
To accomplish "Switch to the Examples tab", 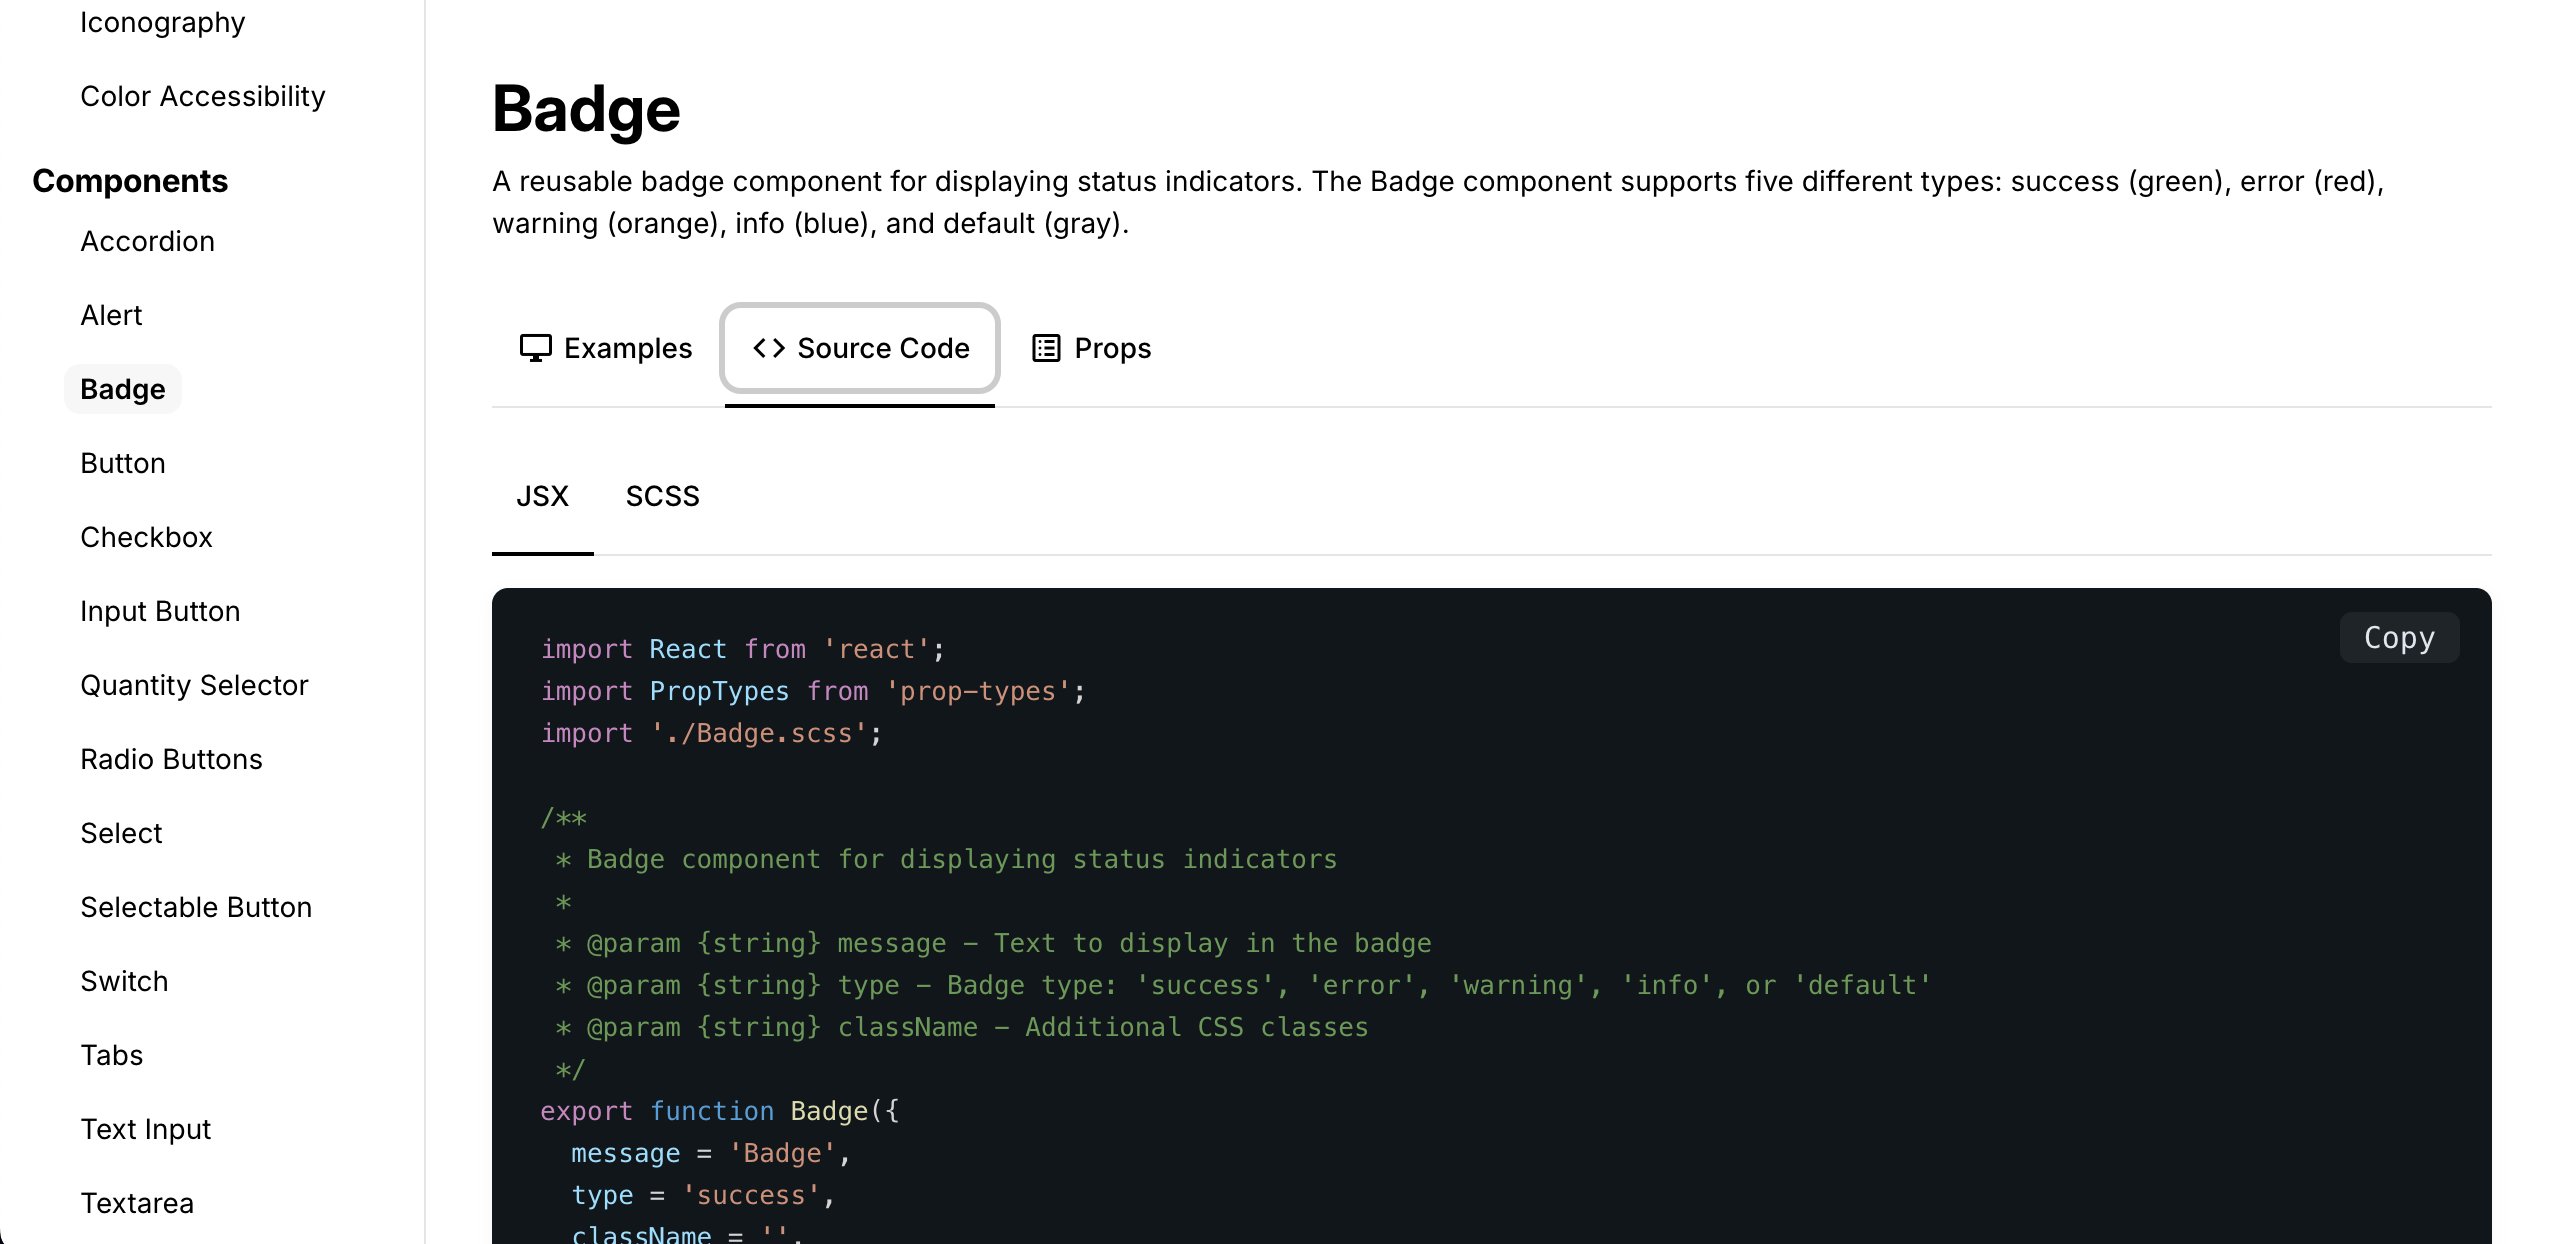I will [628, 348].
